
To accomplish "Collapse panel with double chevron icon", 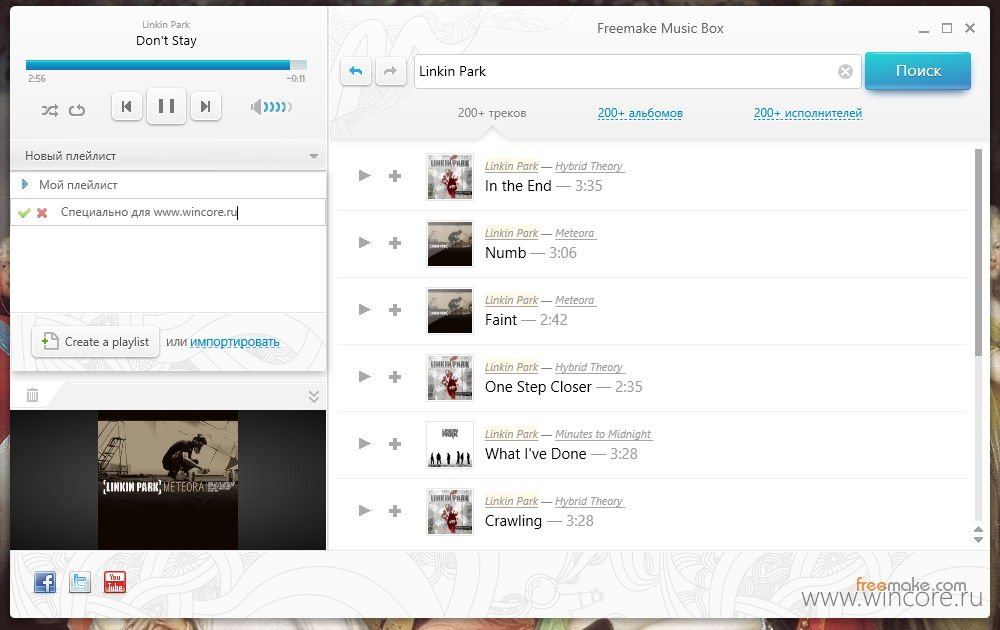I will [313, 396].
